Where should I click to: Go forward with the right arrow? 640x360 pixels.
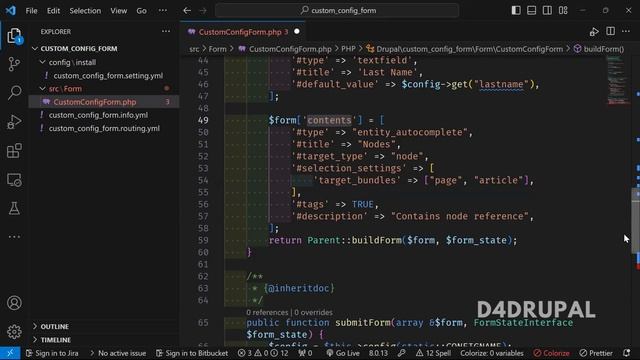pos(203,11)
